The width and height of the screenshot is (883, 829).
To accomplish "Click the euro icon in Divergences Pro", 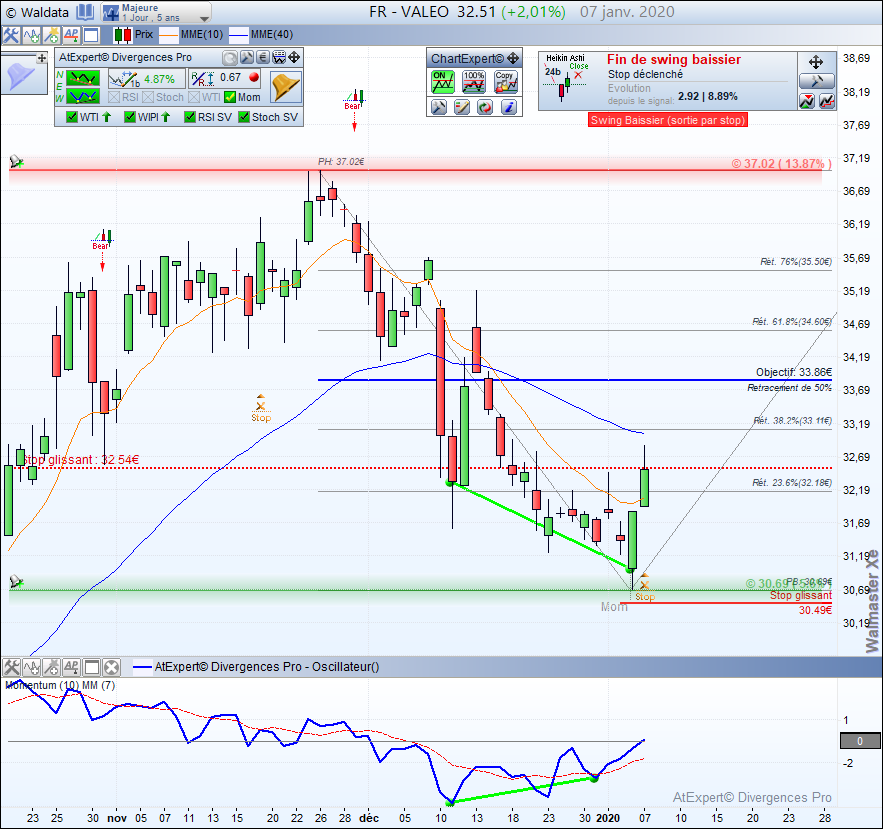I will [262, 57].
